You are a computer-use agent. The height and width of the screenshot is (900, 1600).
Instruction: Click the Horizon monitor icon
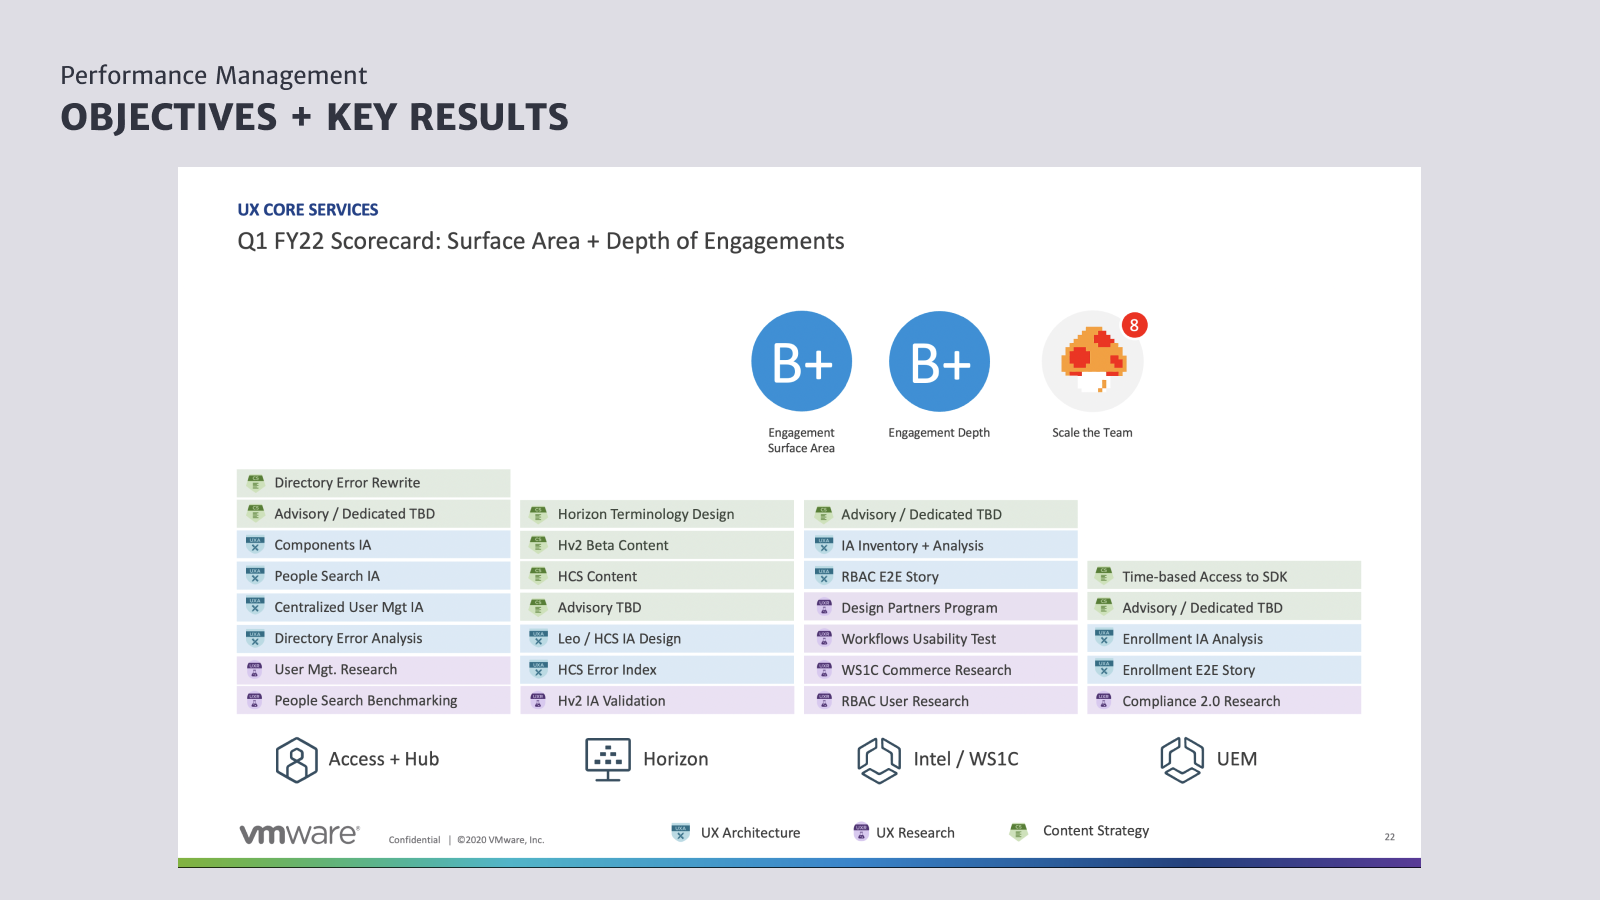(x=608, y=760)
